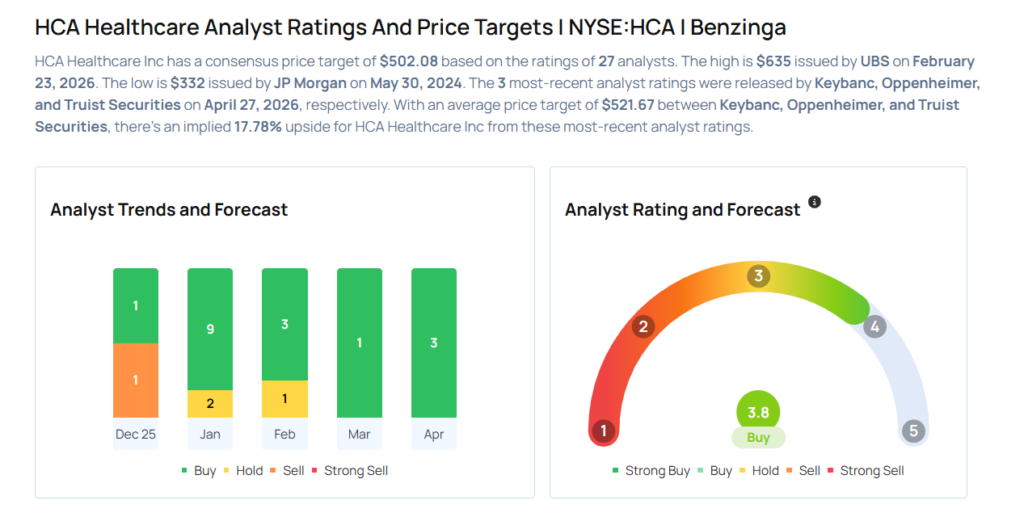Click the green Buy legend dot in Trends chart

185,470
